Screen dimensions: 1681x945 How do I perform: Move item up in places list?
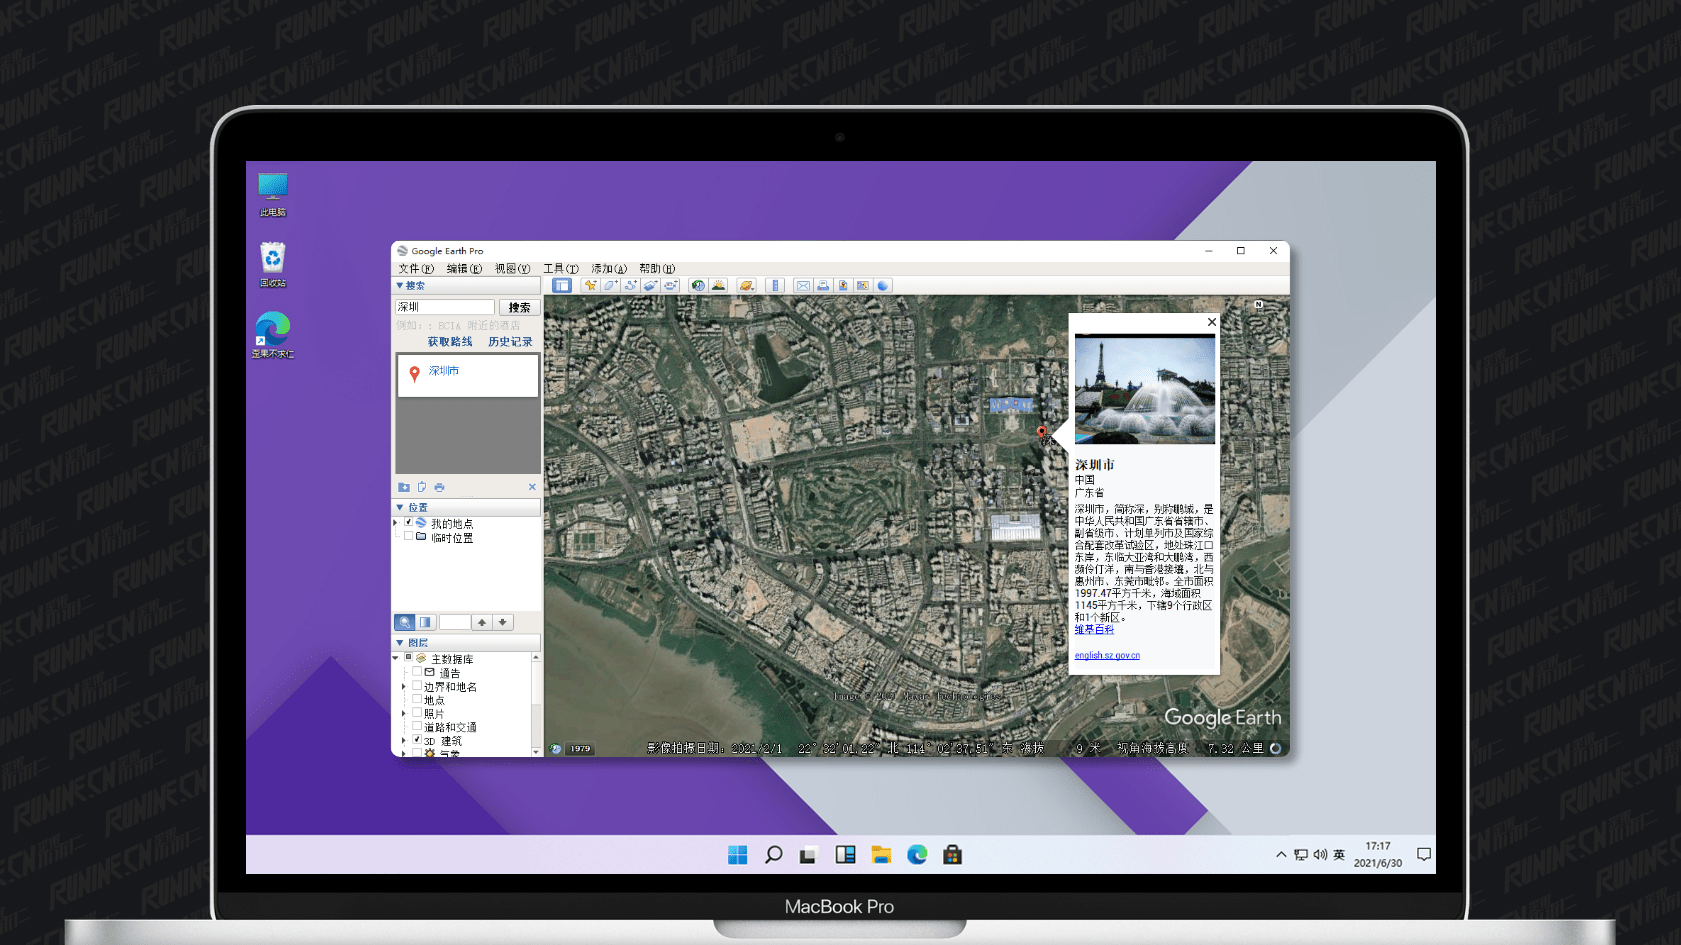tap(482, 622)
